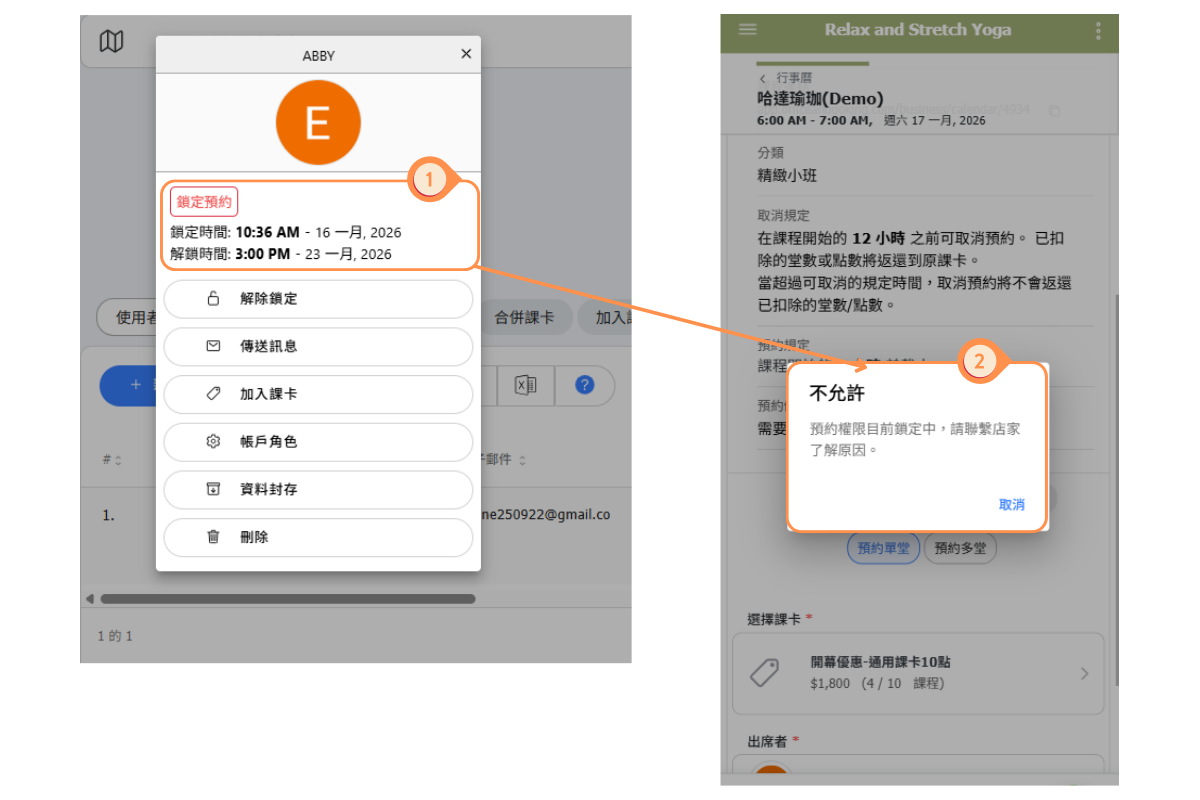Click the Excel export icon
1200x800 pixels.
point(526,386)
